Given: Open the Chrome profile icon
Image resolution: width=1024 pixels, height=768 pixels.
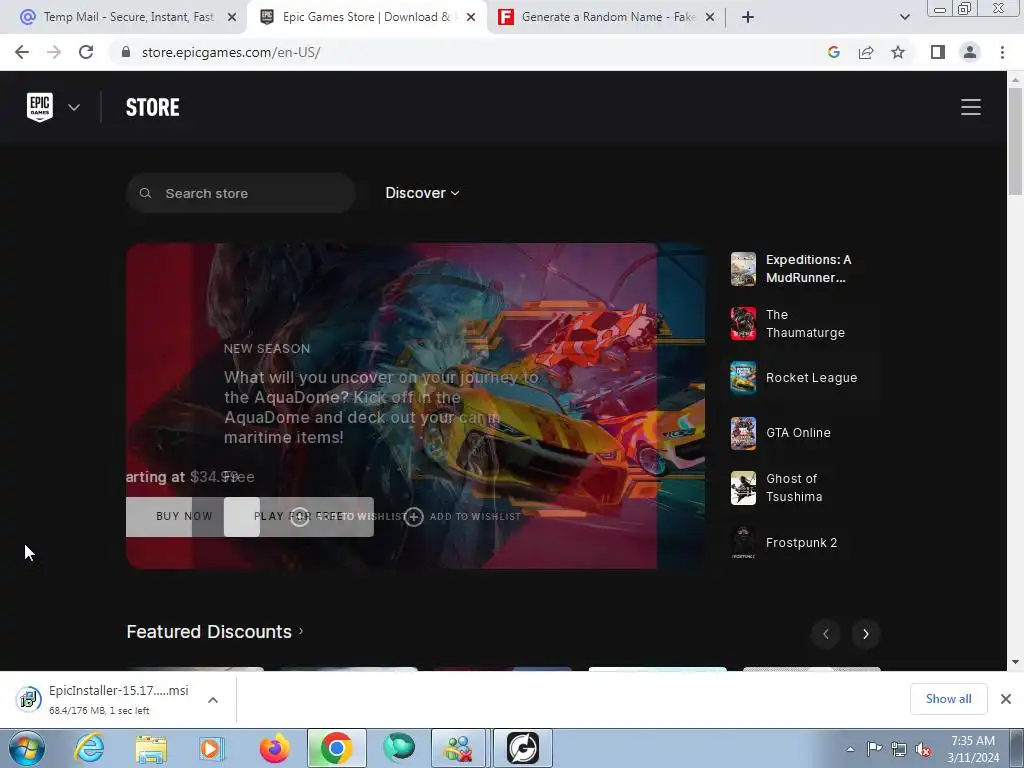Looking at the screenshot, I should tap(970, 52).
